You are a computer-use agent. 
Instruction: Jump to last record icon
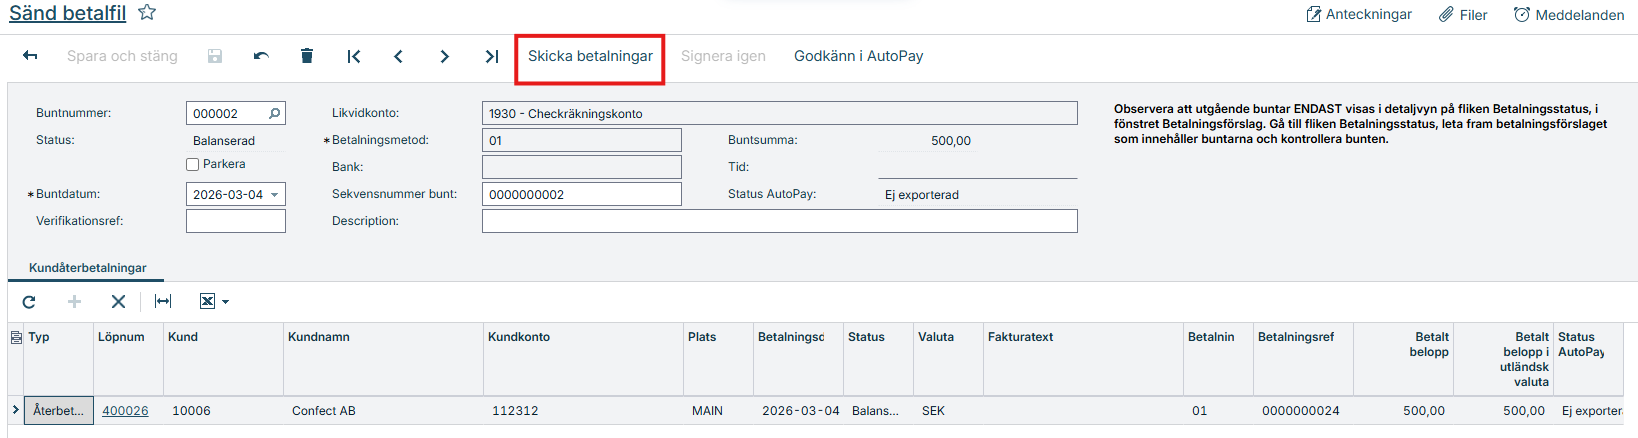point(491,56)
